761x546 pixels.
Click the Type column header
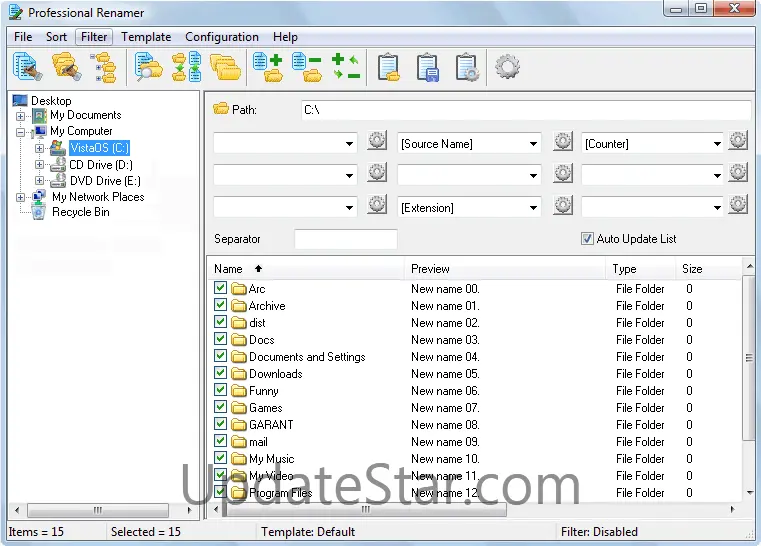(640, 269)
